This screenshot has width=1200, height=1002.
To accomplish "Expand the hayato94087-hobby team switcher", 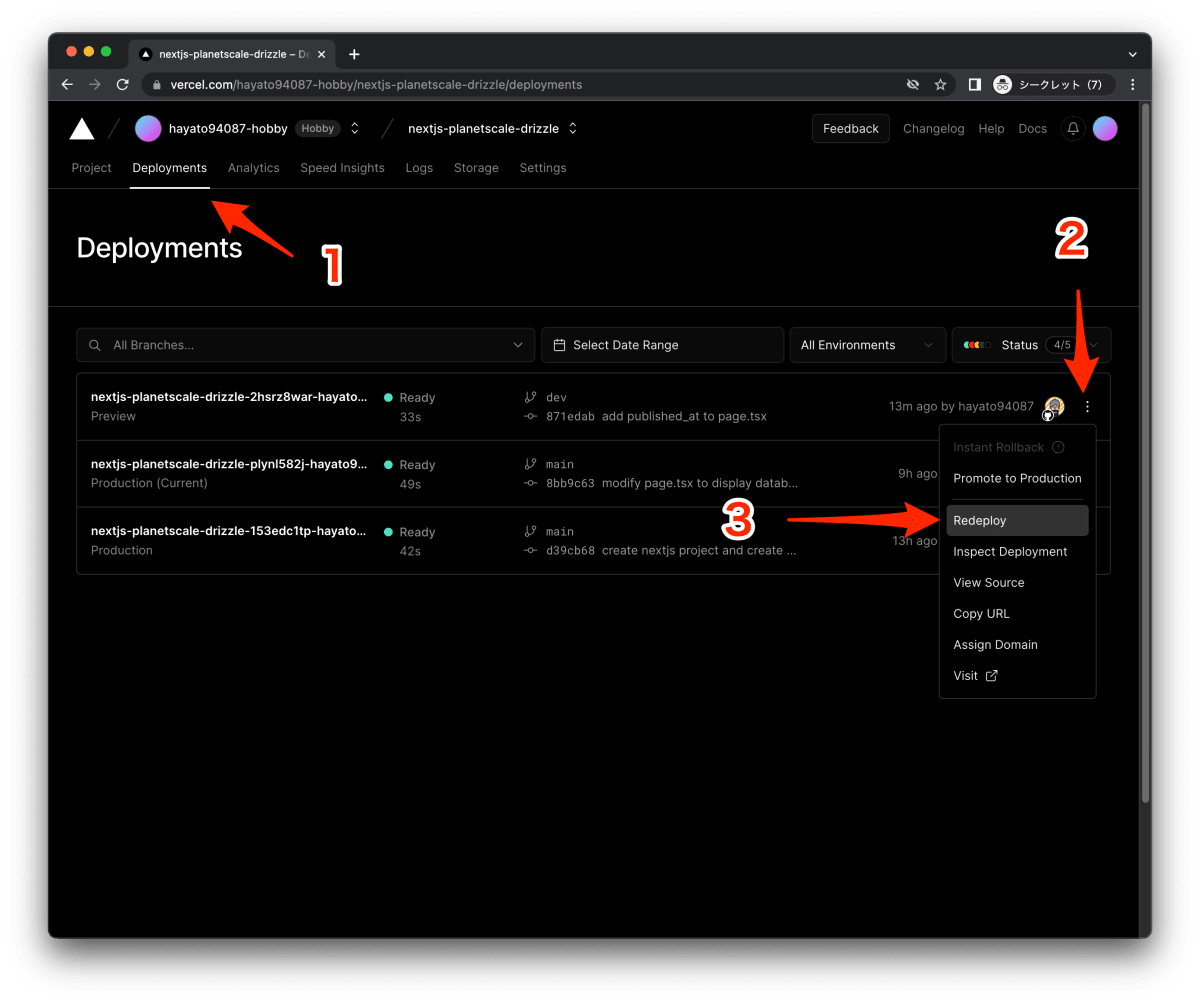I will point(354,128).
